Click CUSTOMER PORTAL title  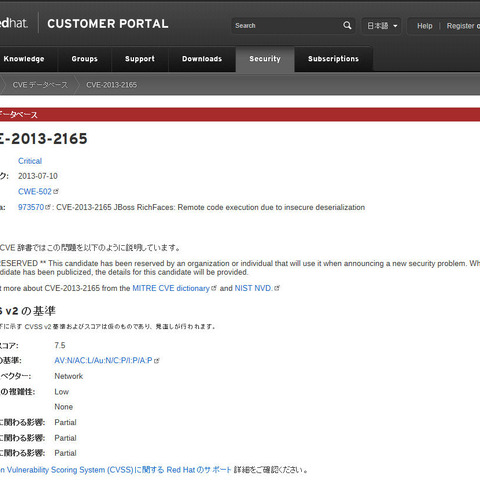tap(108, 24)
